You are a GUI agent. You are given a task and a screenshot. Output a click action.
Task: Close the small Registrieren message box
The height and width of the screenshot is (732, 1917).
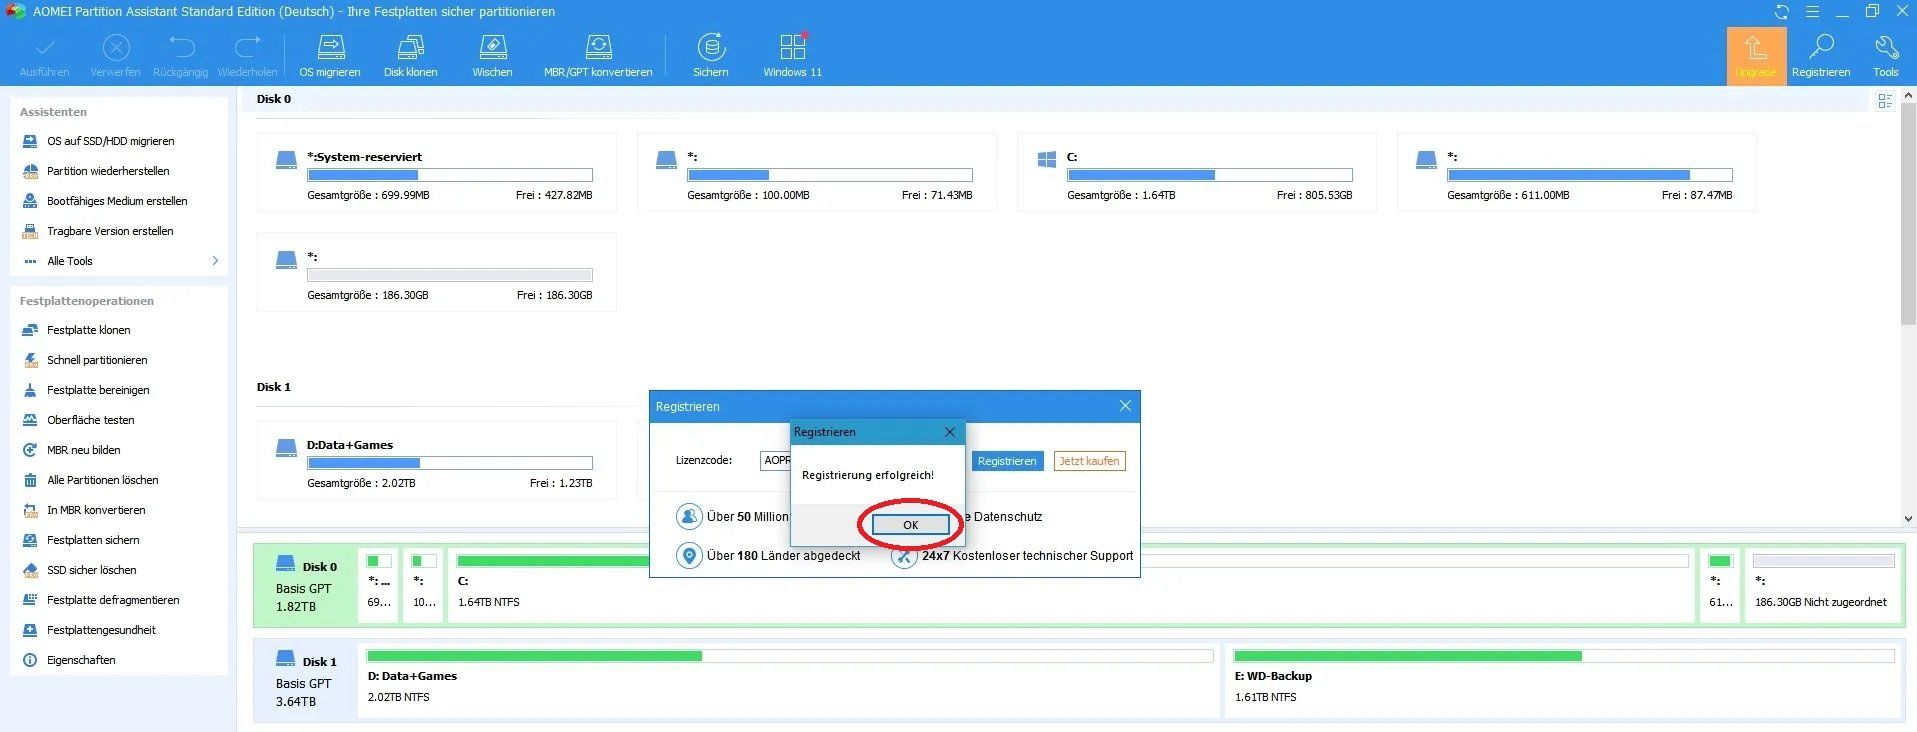pyautogui.click(x=950, y=432)
